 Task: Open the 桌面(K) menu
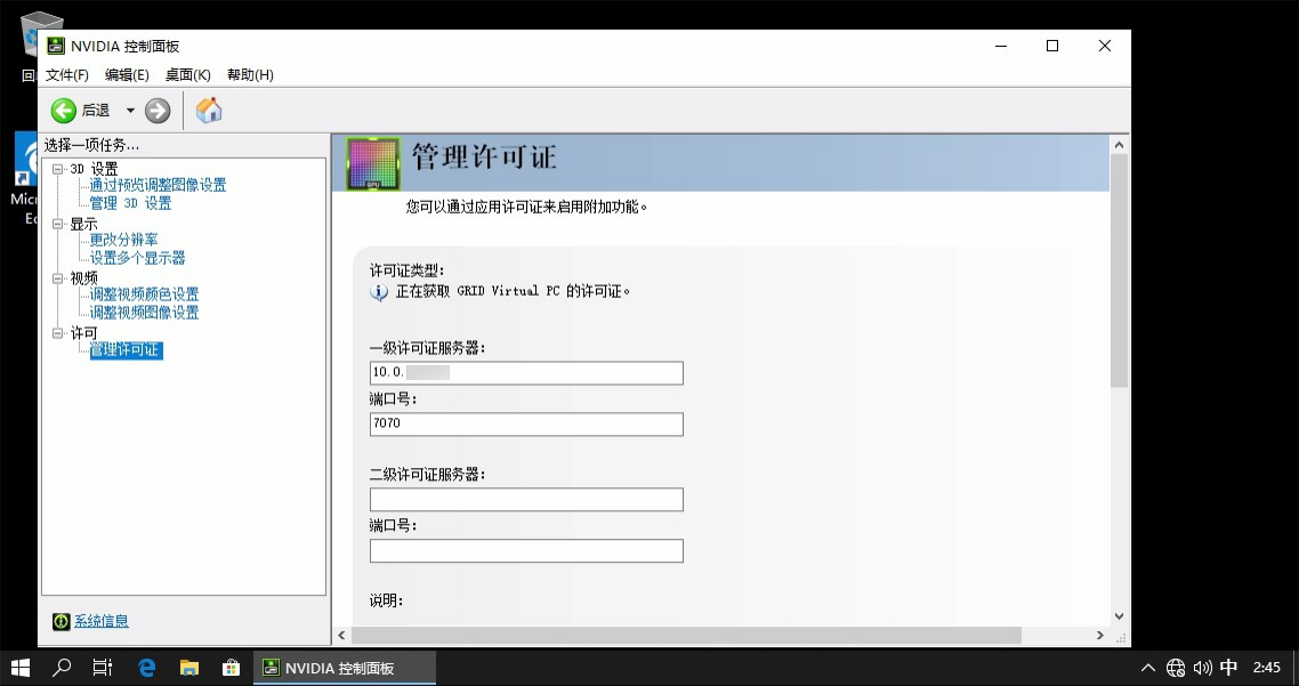[188, 75]
